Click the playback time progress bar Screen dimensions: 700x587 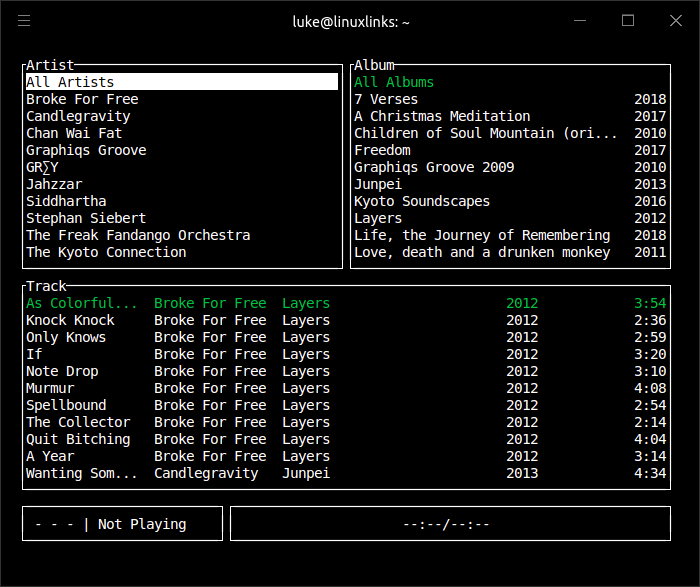[450, 524]
